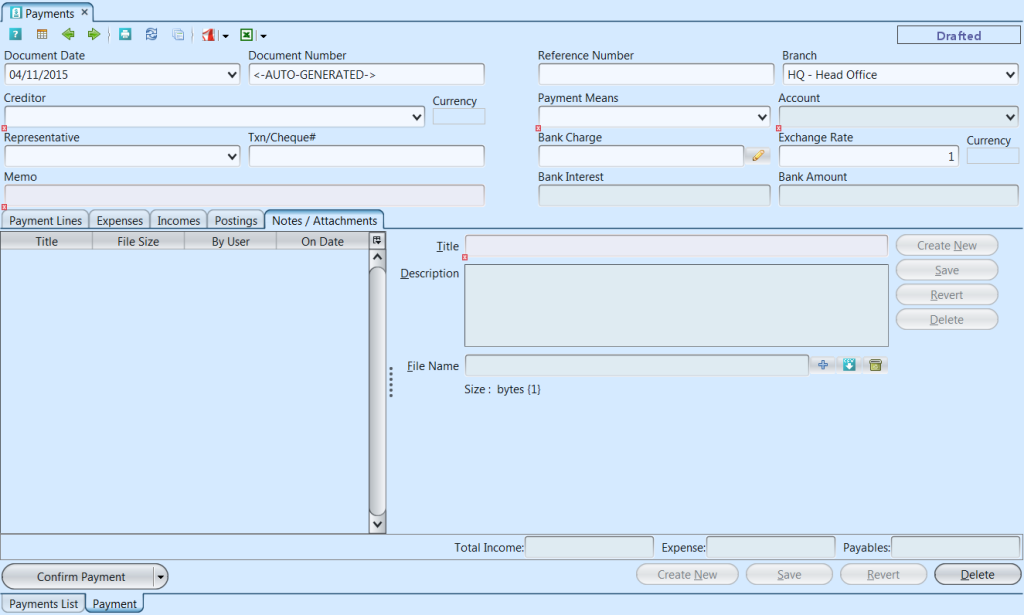Click the Document Number field
The height and width of the screenshot is (615, 1024).
(x=366, y=74)
